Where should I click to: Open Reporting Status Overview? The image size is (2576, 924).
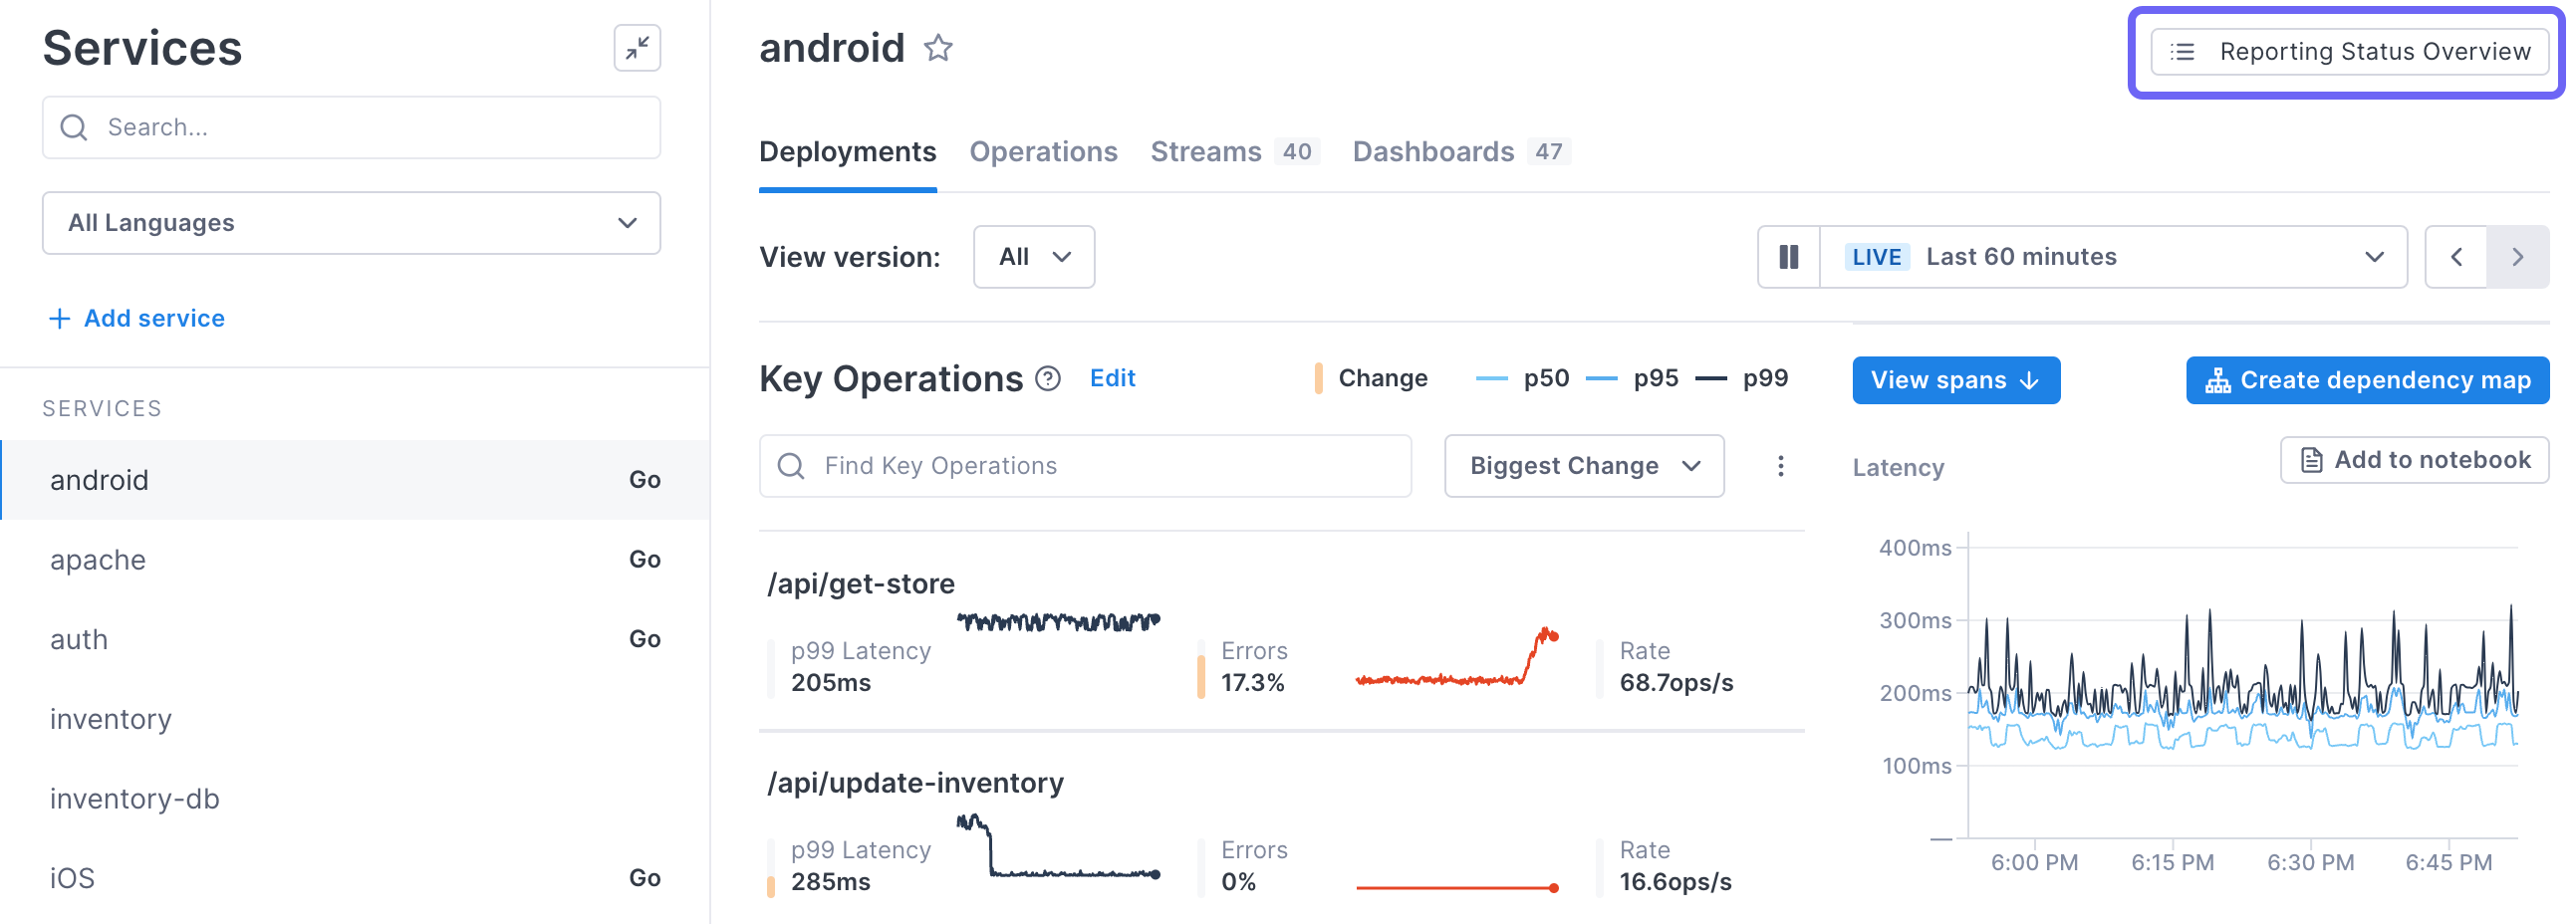pos(2349,52)
